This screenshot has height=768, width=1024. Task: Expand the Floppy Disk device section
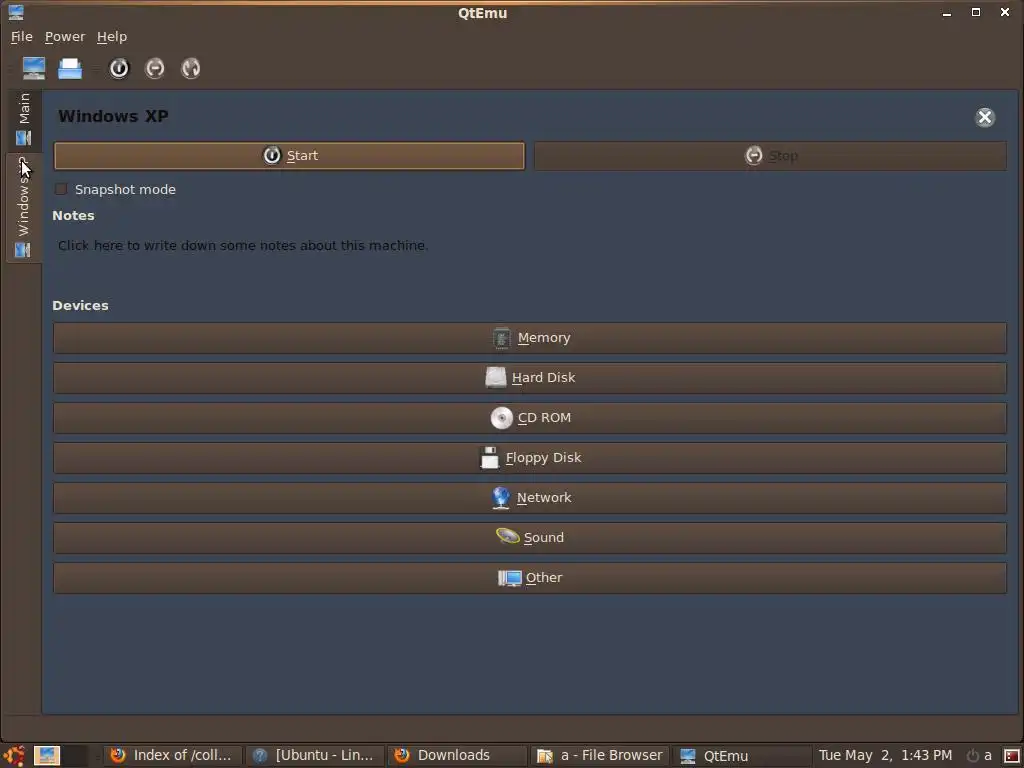pos(530,458)
